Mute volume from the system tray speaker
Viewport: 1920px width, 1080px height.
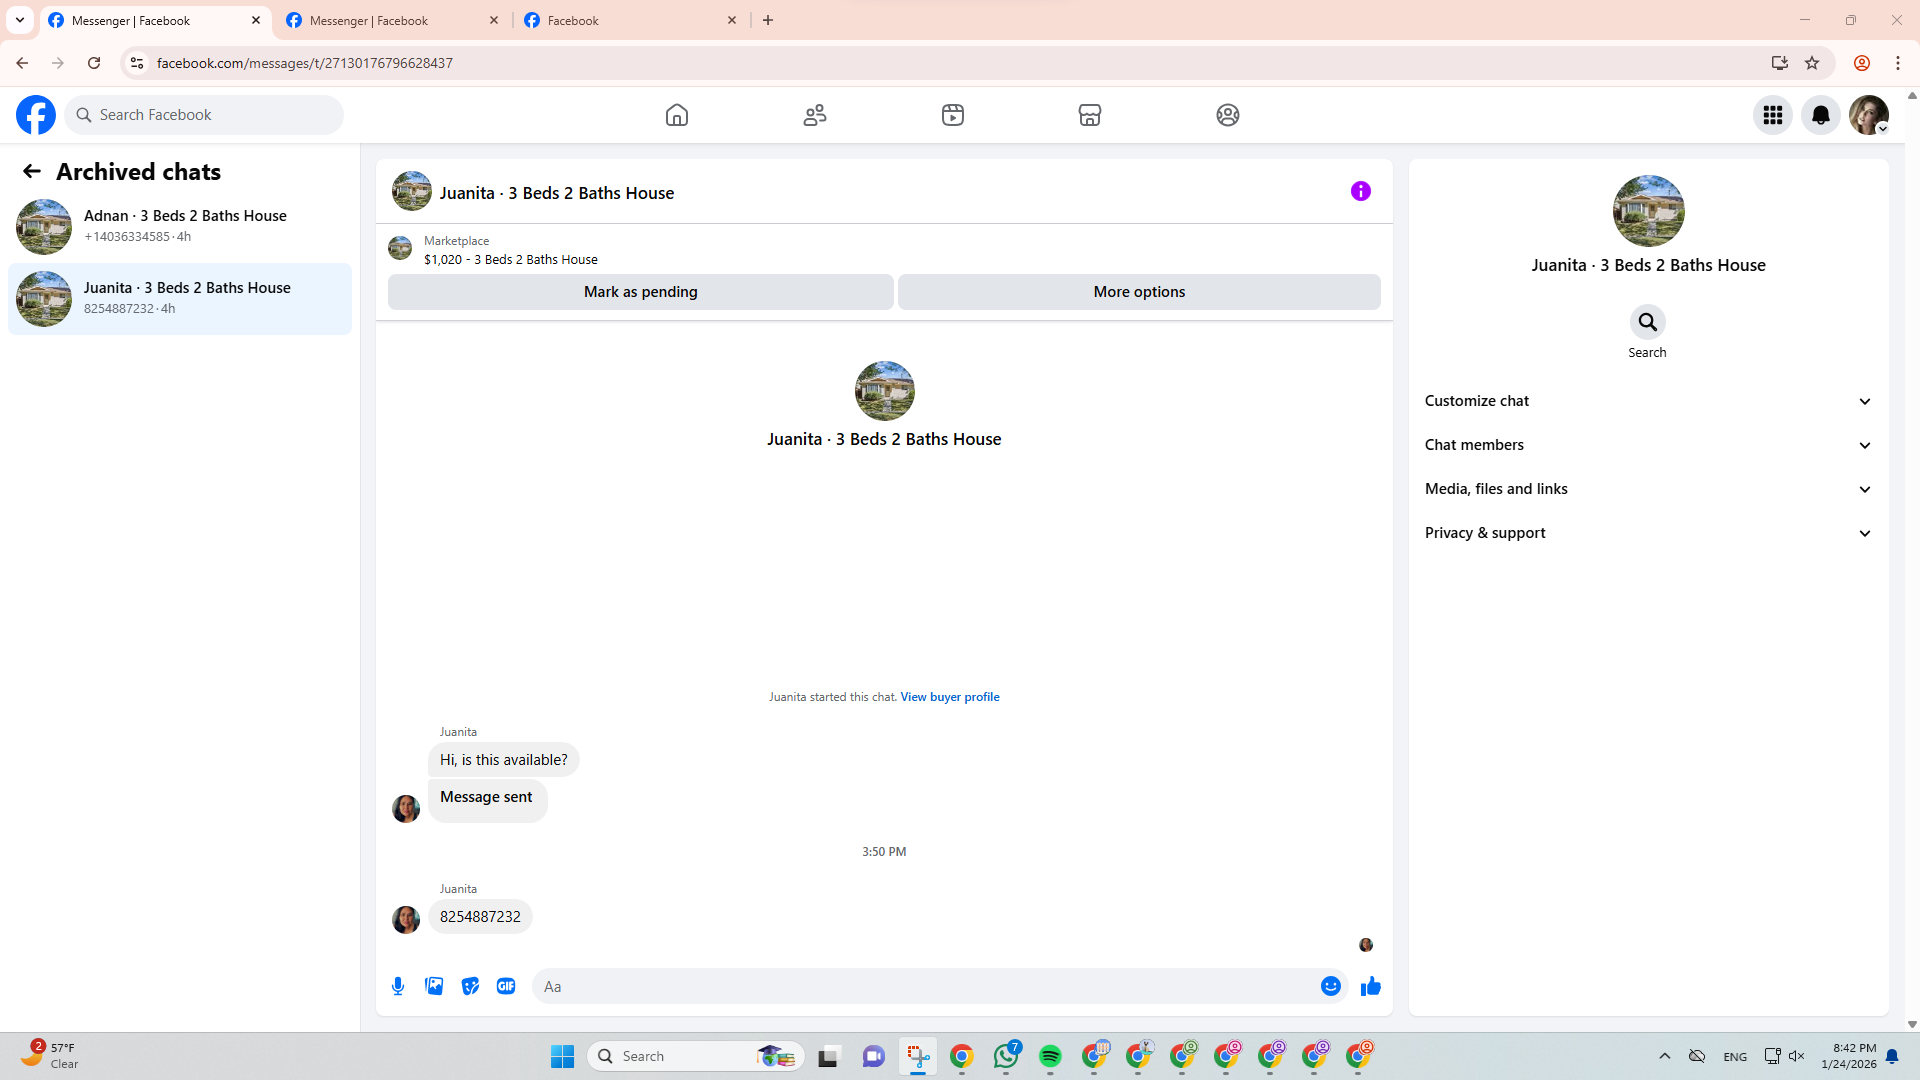point(1796,1056)
